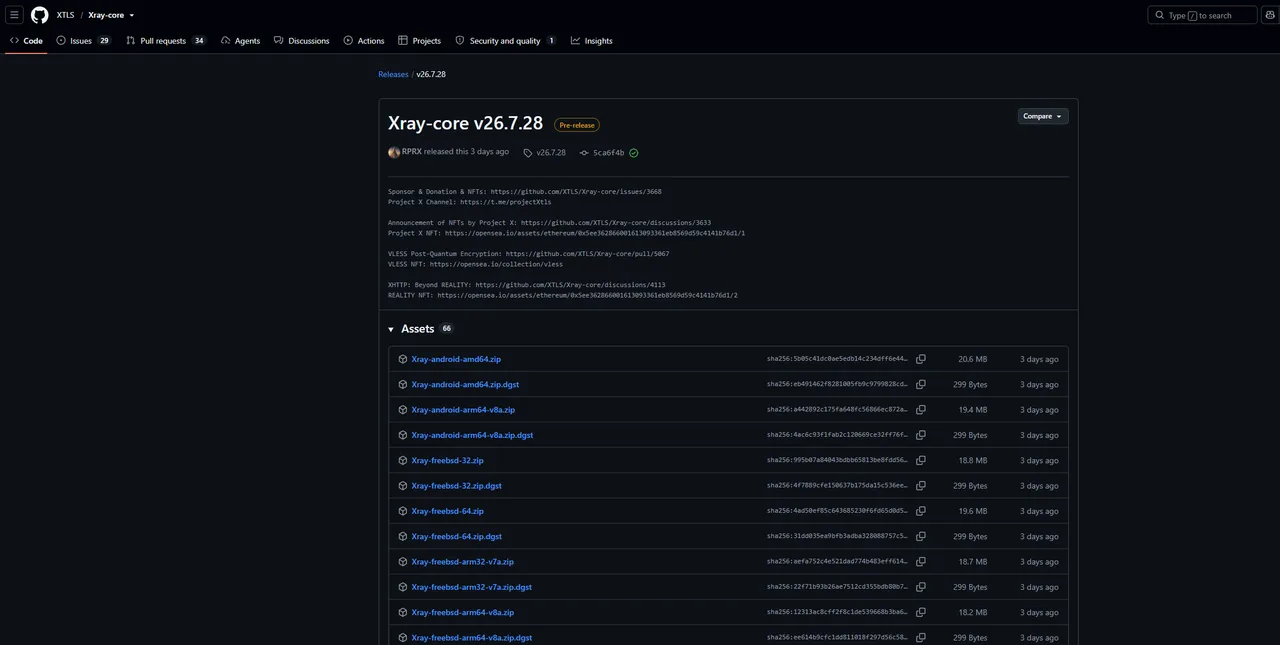
Task: Click the Assets count badge 66
Action: (x=446, y=329)
